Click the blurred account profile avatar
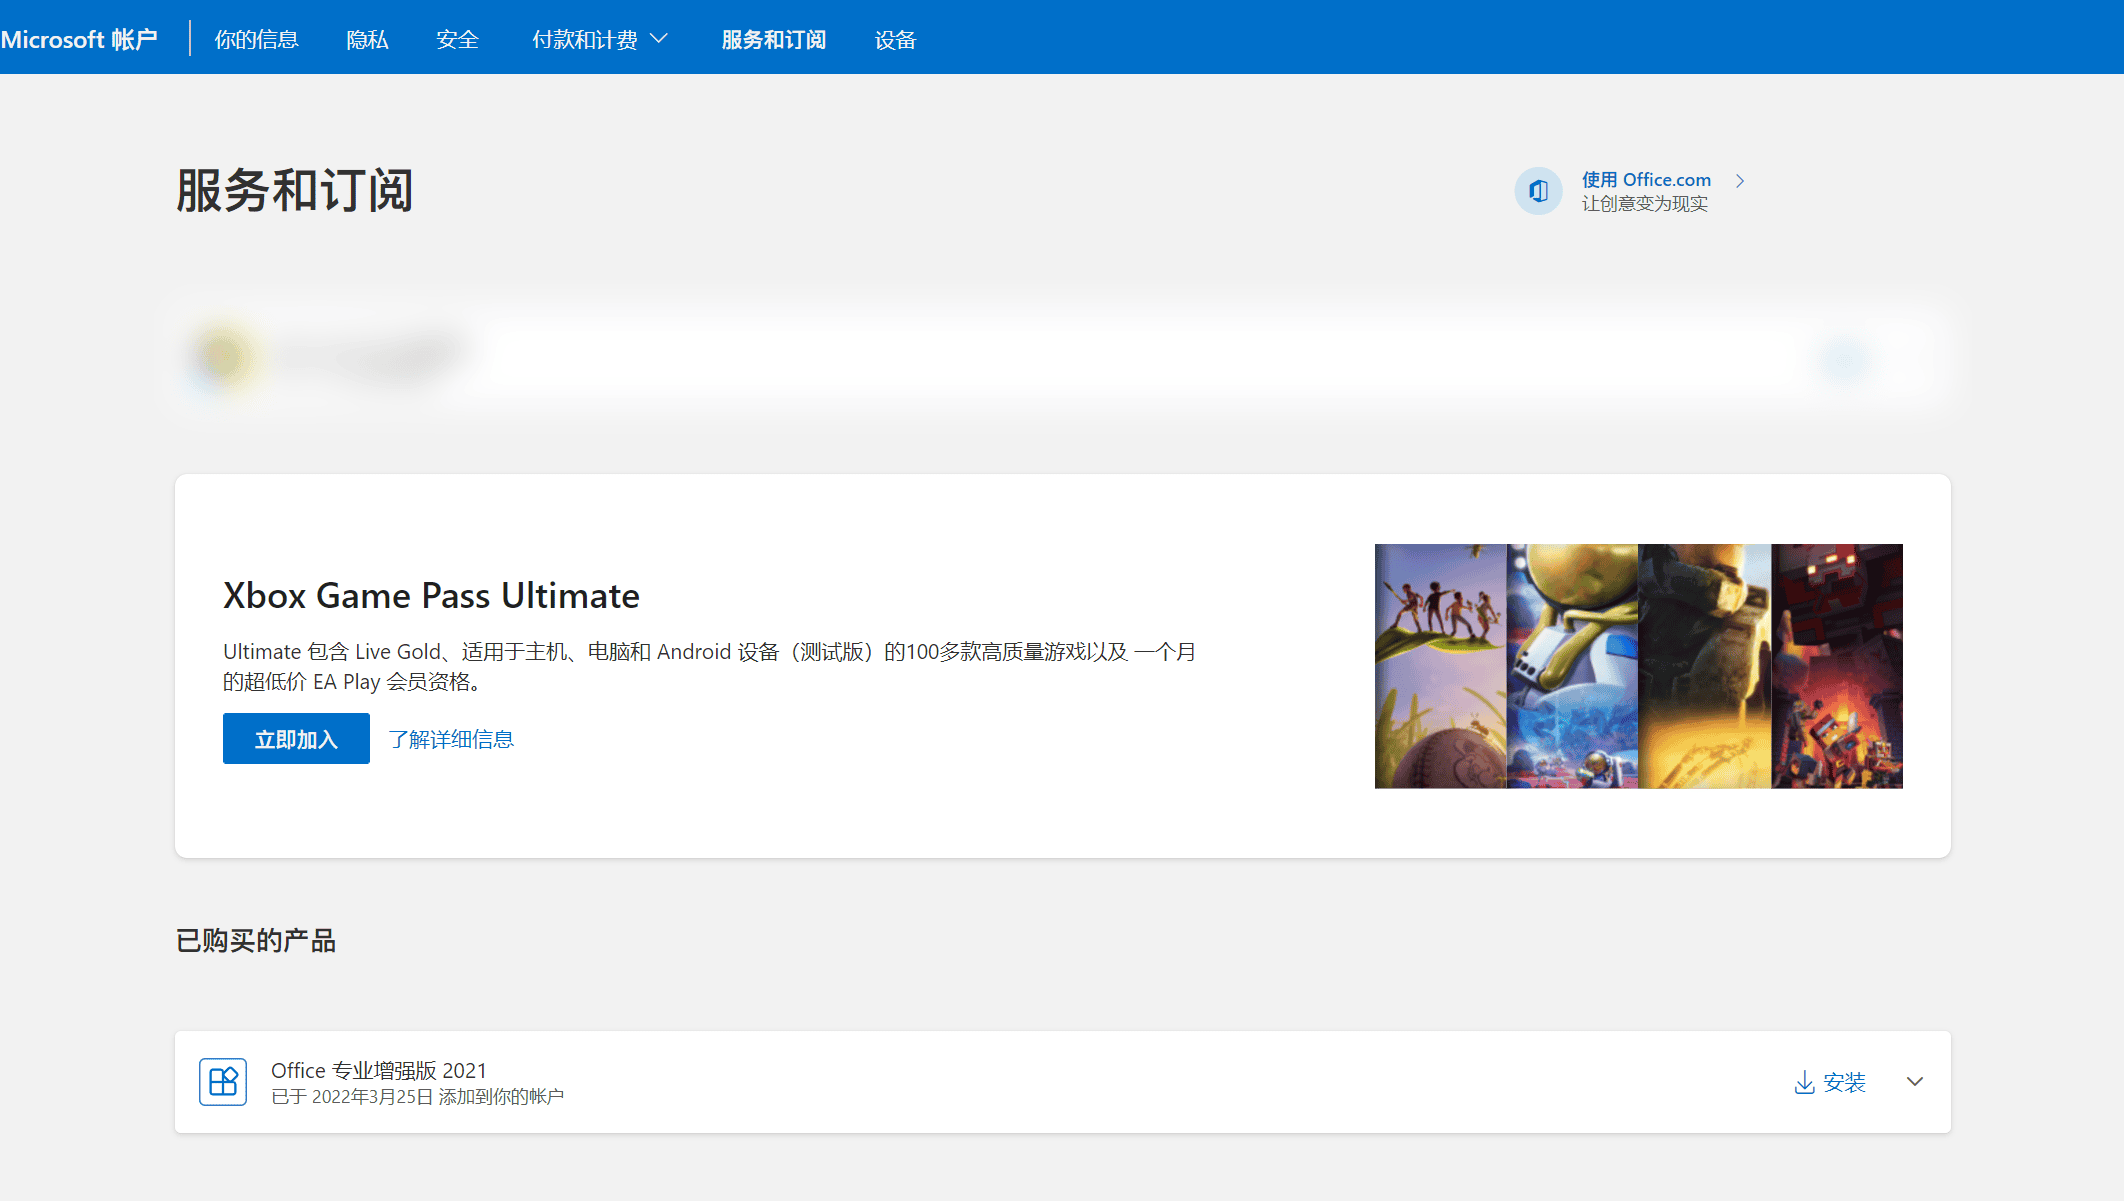2124x1201 pixels. 223,357
